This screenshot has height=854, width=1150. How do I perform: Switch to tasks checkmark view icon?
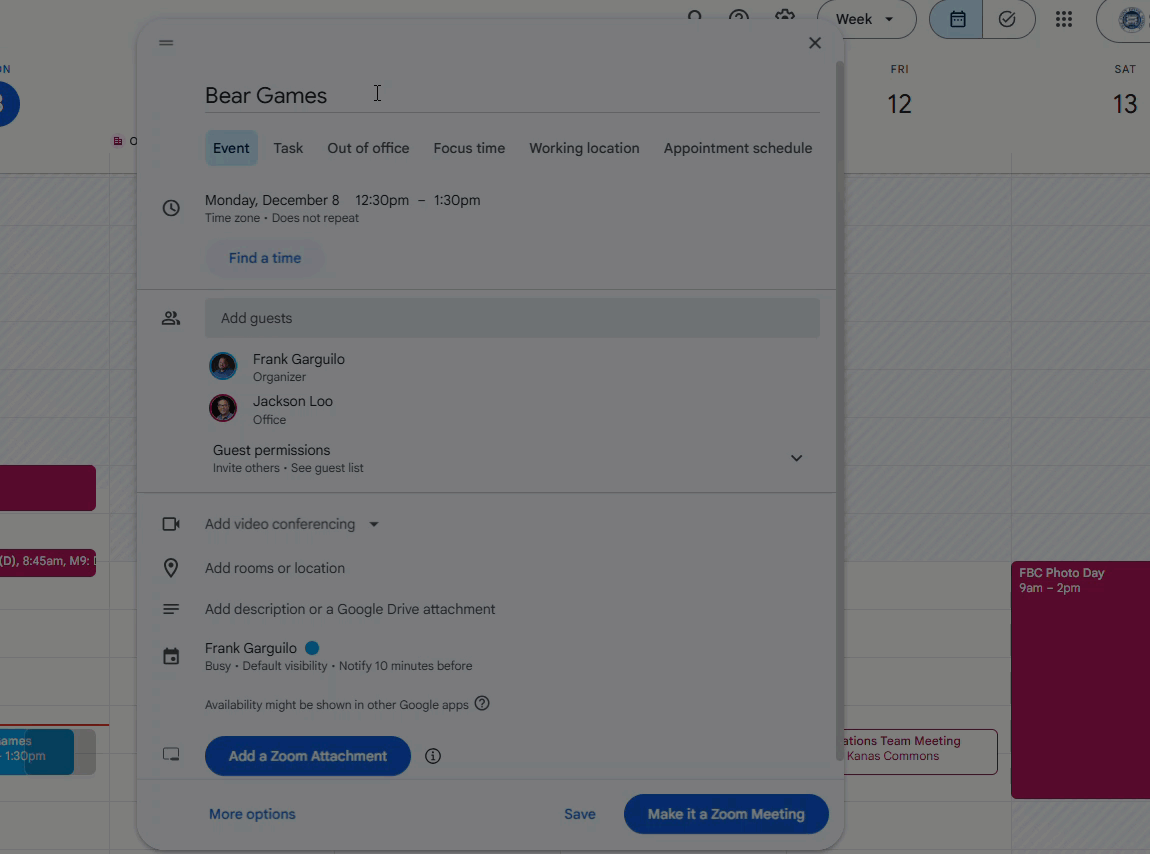pyautogui.click(x=1008, y=19)
